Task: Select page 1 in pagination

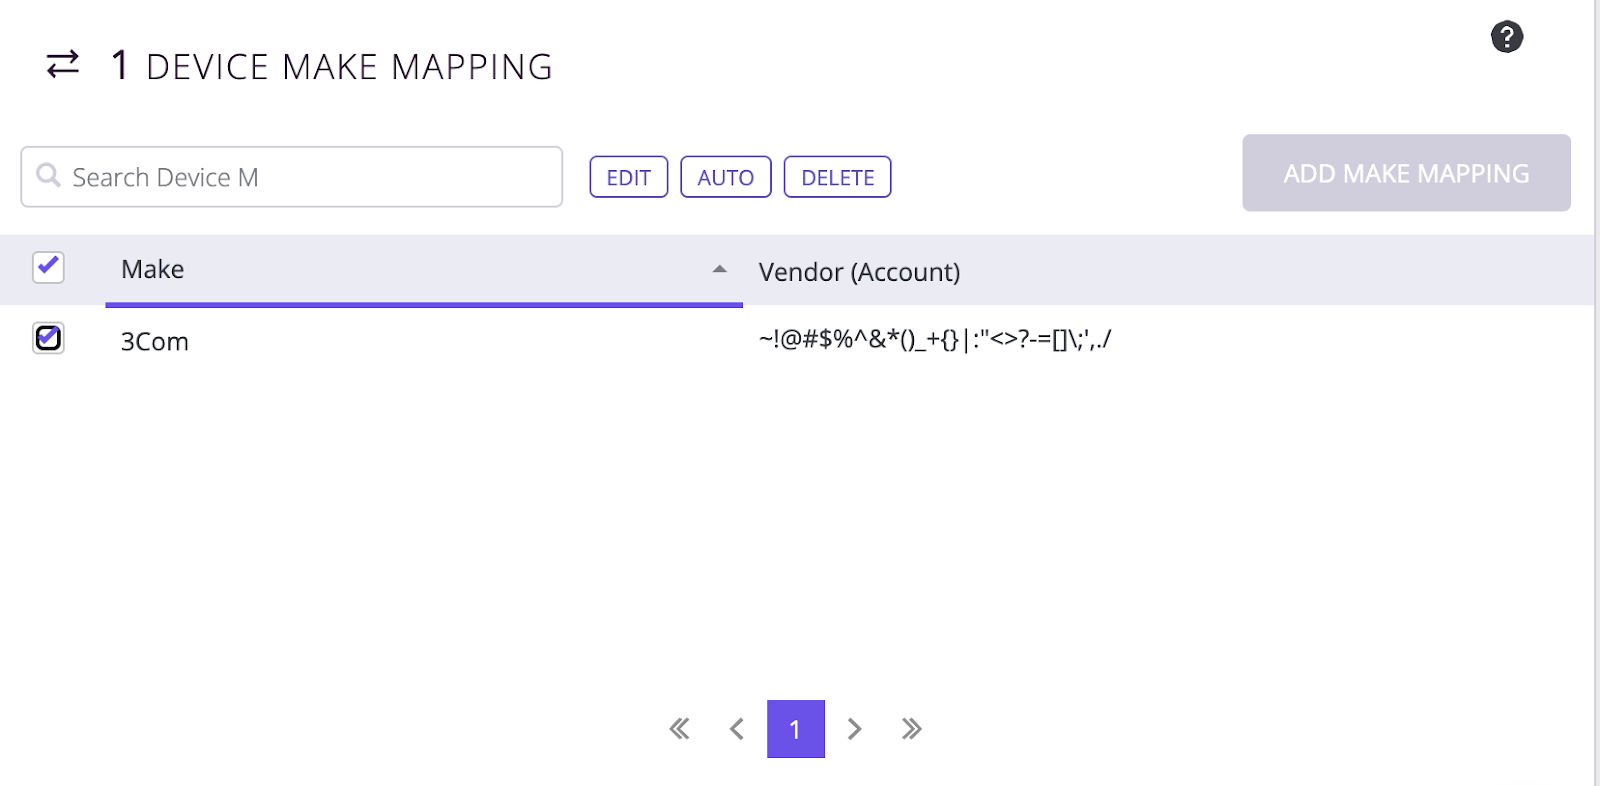Action: tap(796, 729)
